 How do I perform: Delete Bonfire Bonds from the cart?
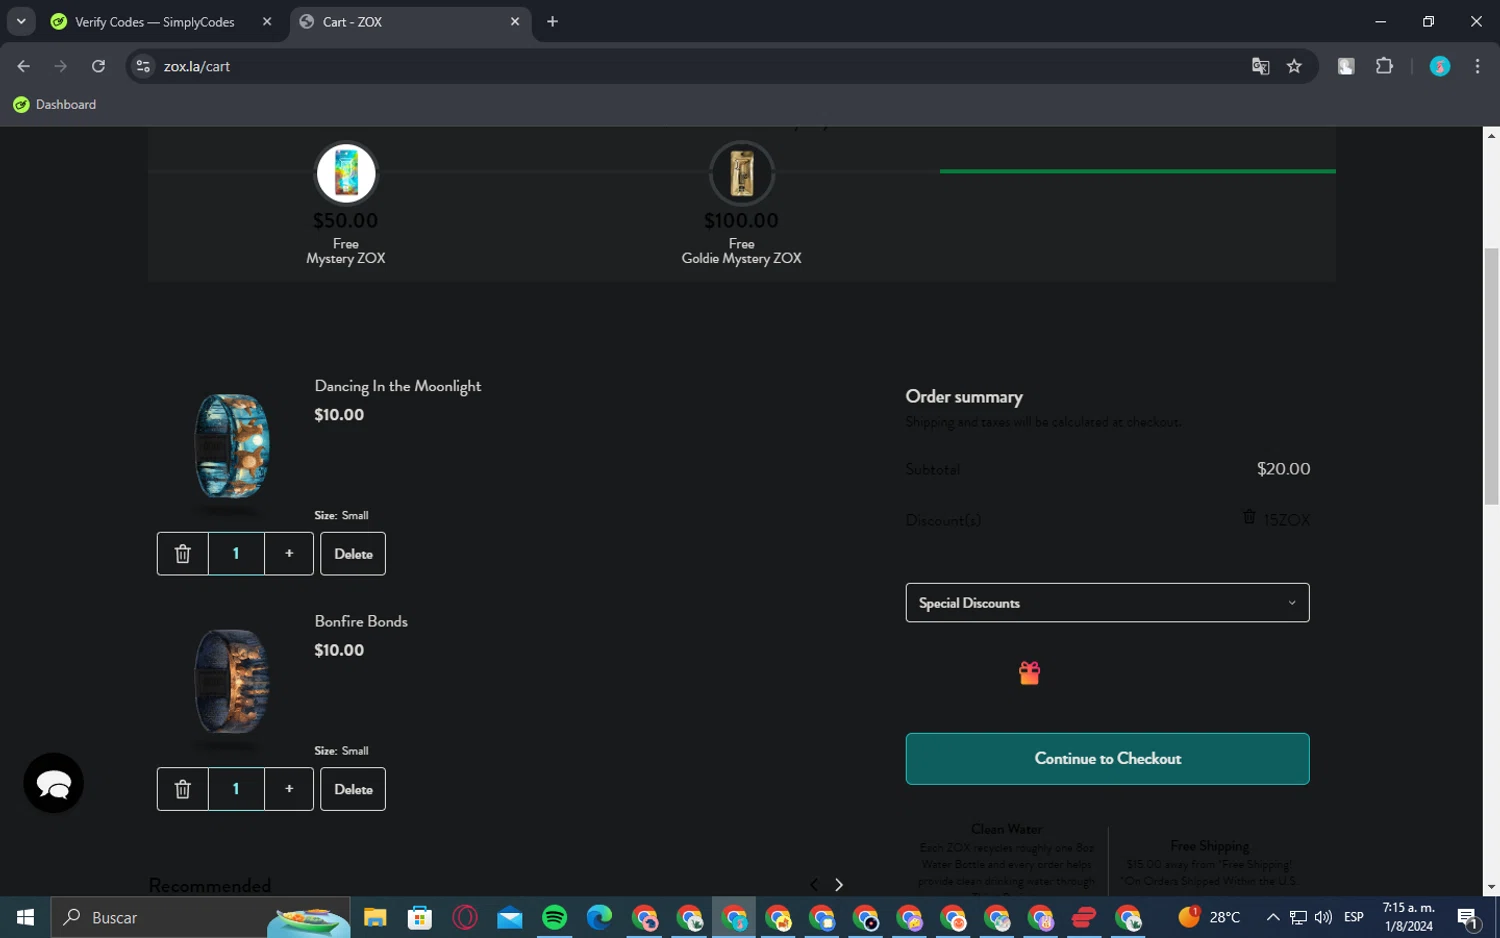pos(353,789)
